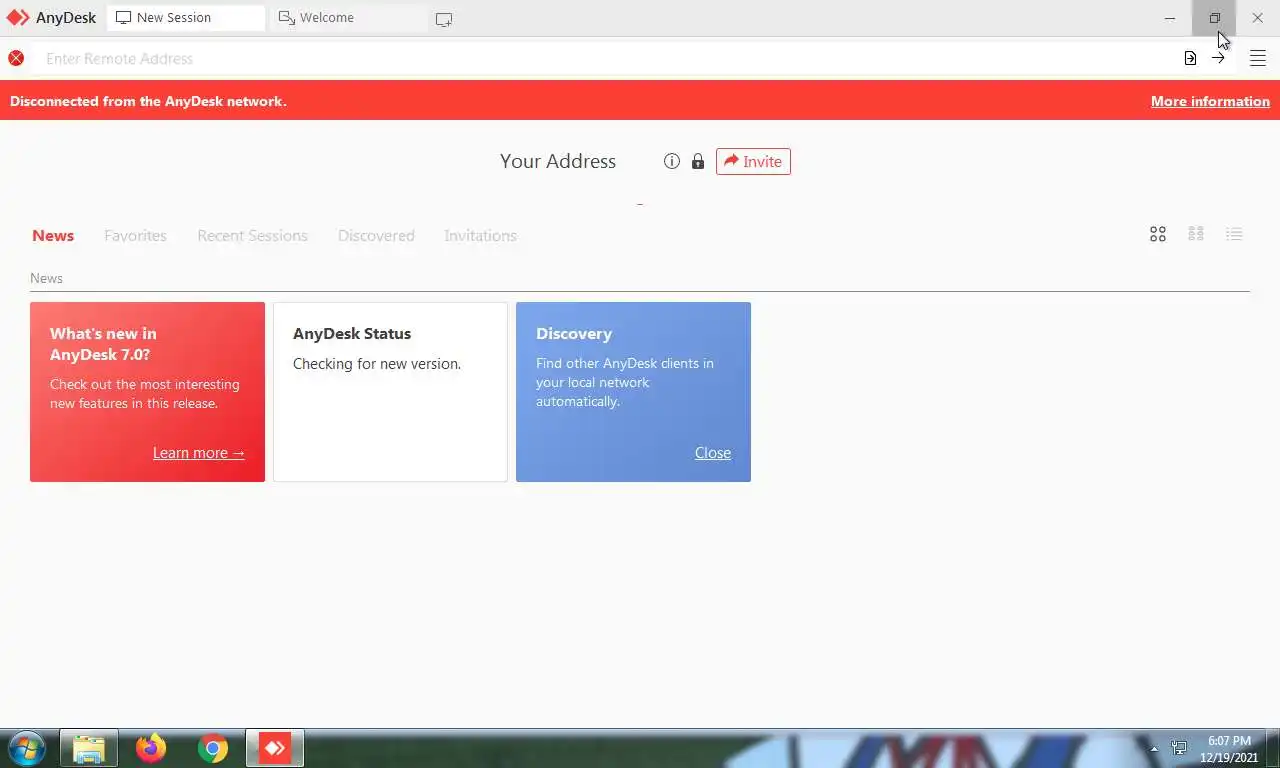Viewport: 1280px width, 768px height.
Task: Click the red disconnected status icon
Action: pos(16,58)
